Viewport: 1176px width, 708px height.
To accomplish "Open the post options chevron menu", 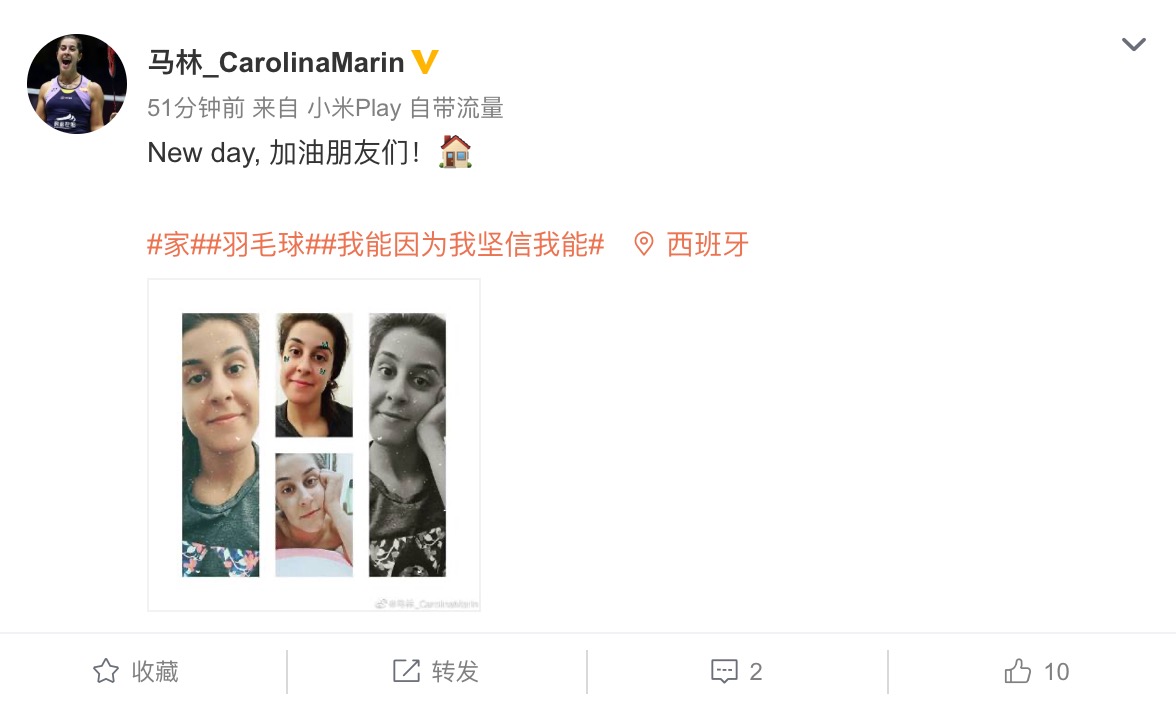I will click(x=1133, y=44).
